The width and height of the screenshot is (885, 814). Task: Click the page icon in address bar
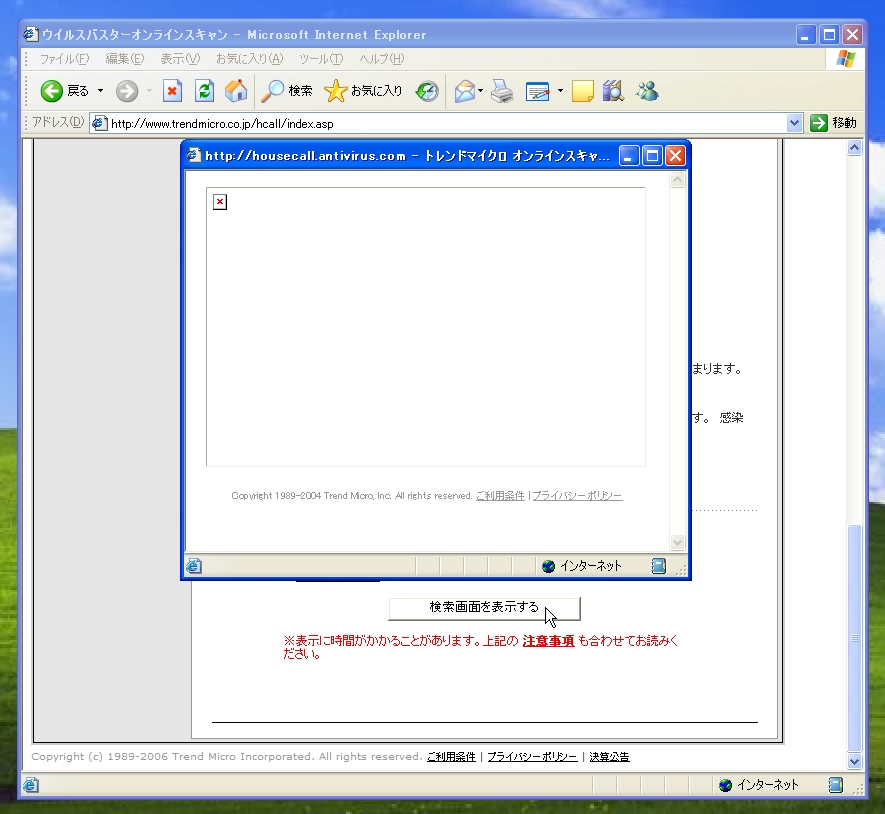point(99,124)
